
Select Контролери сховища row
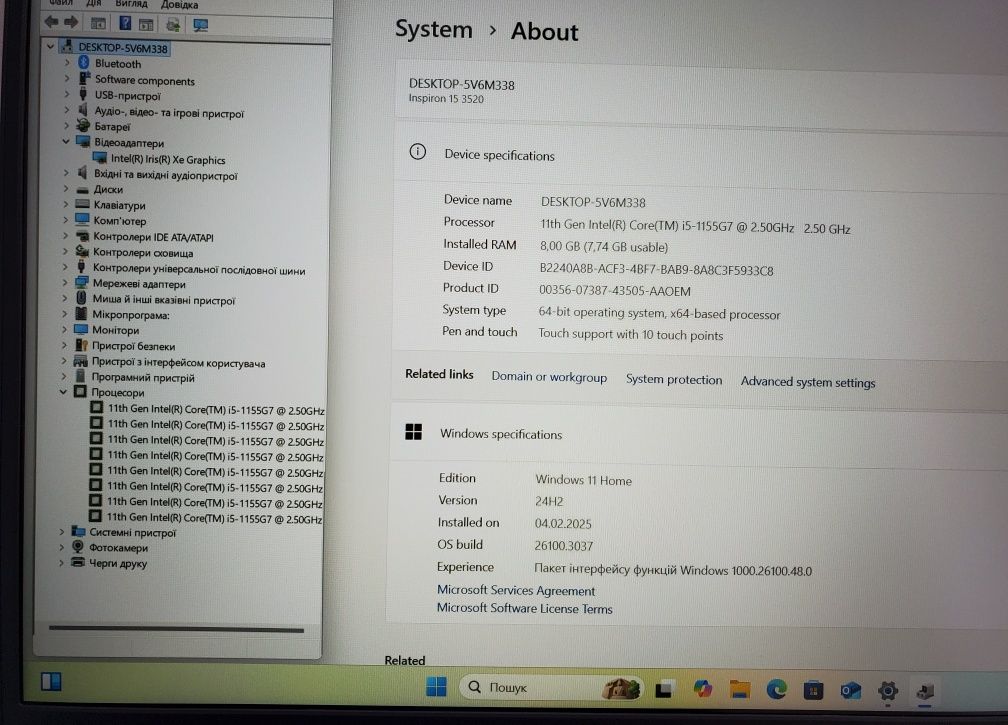(143, 253)
